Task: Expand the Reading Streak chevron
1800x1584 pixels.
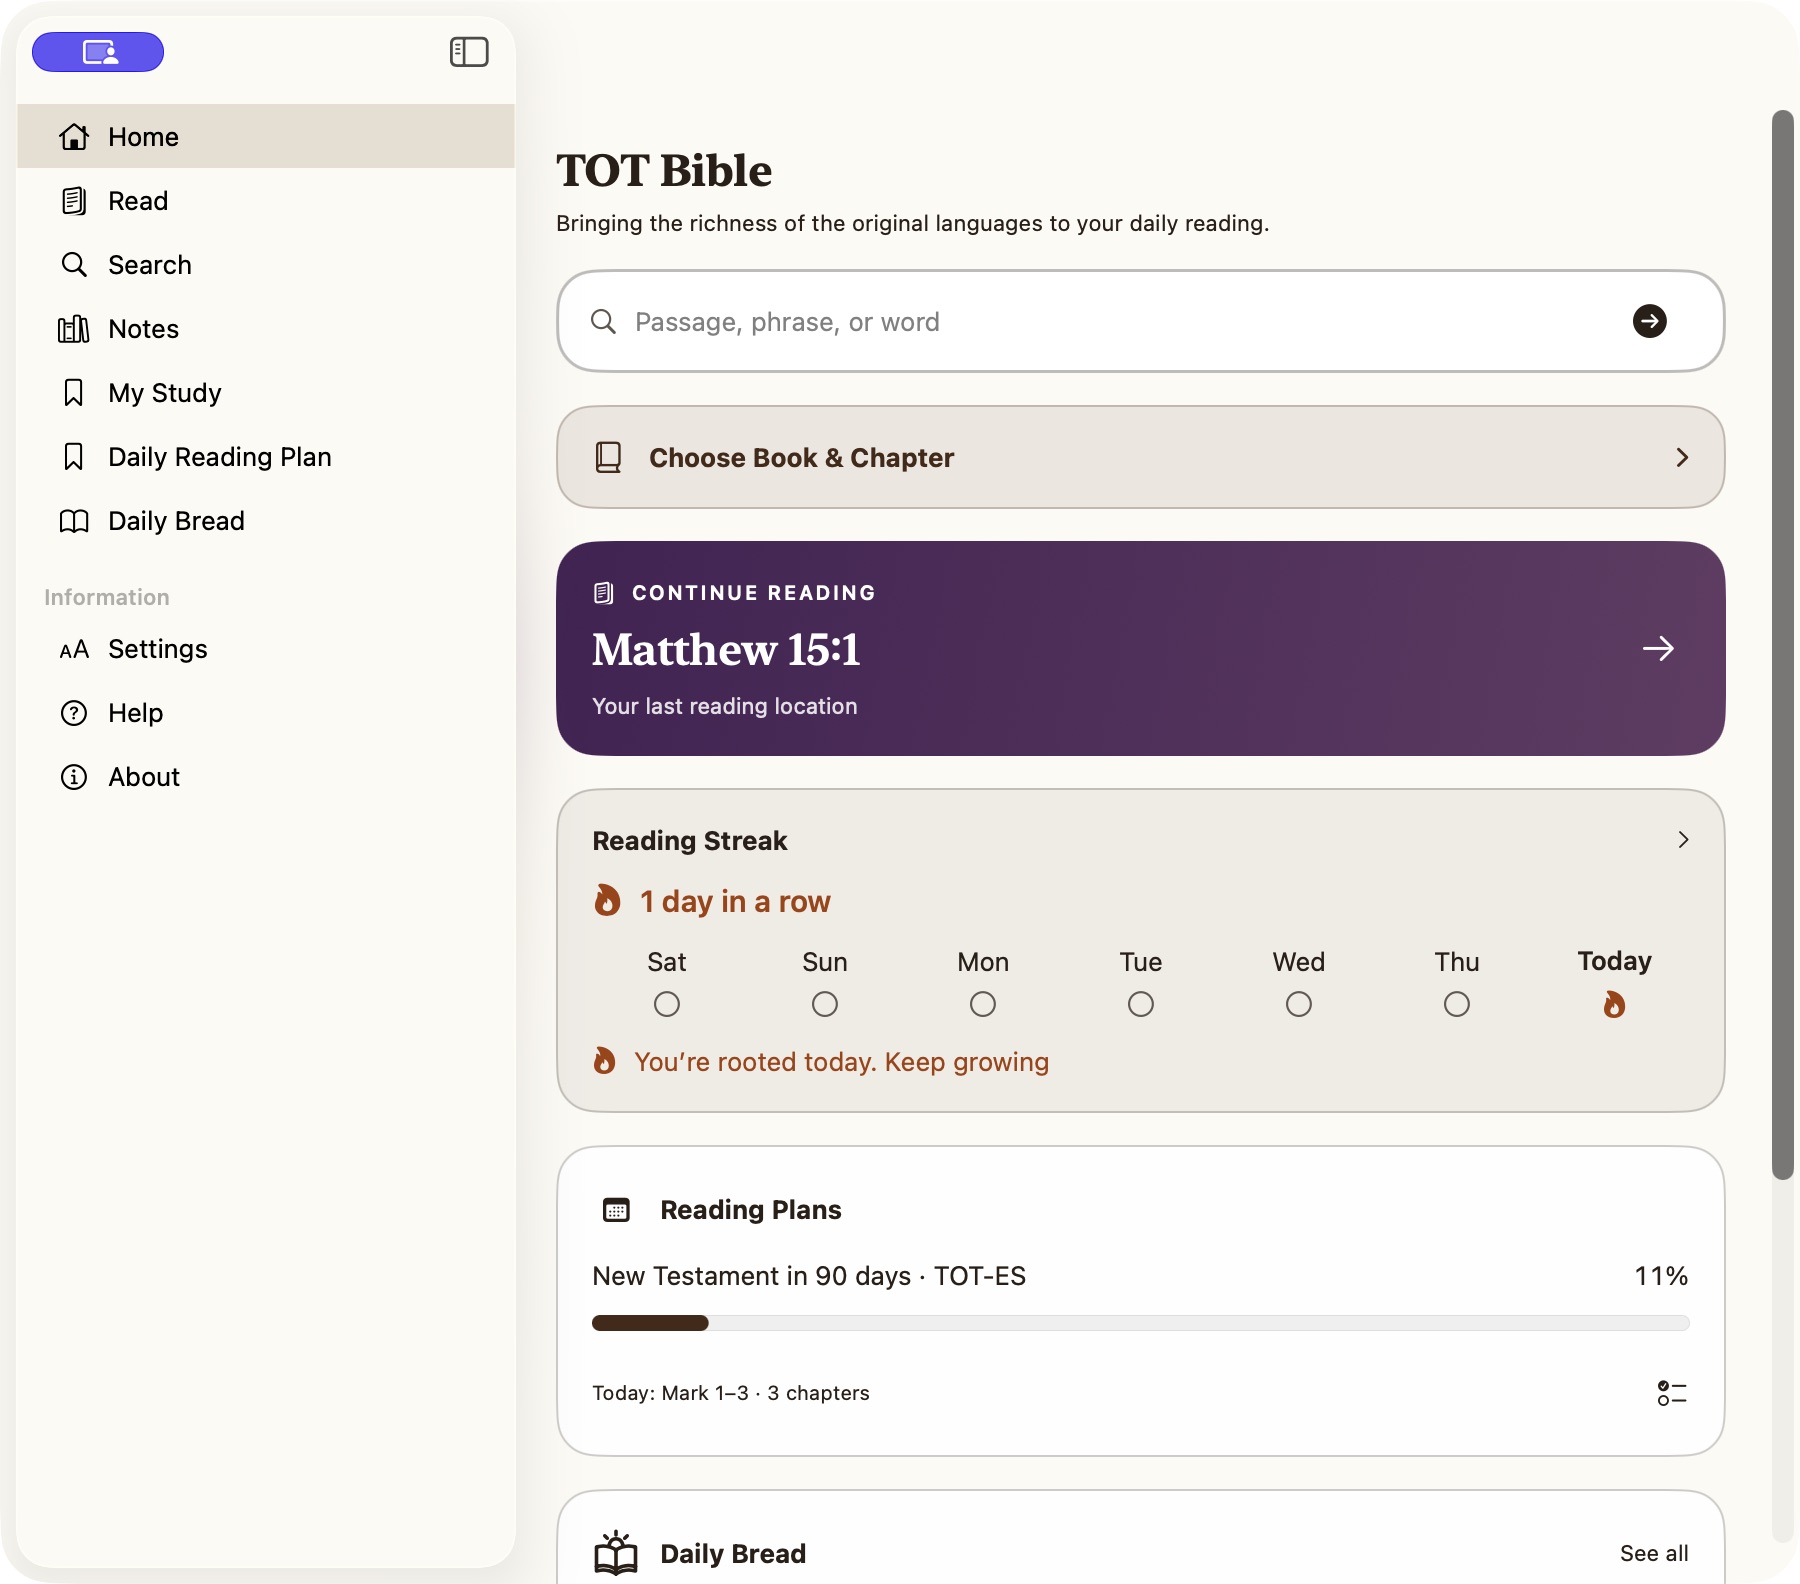Action: pyautogui.click(x=1683, y=840)
